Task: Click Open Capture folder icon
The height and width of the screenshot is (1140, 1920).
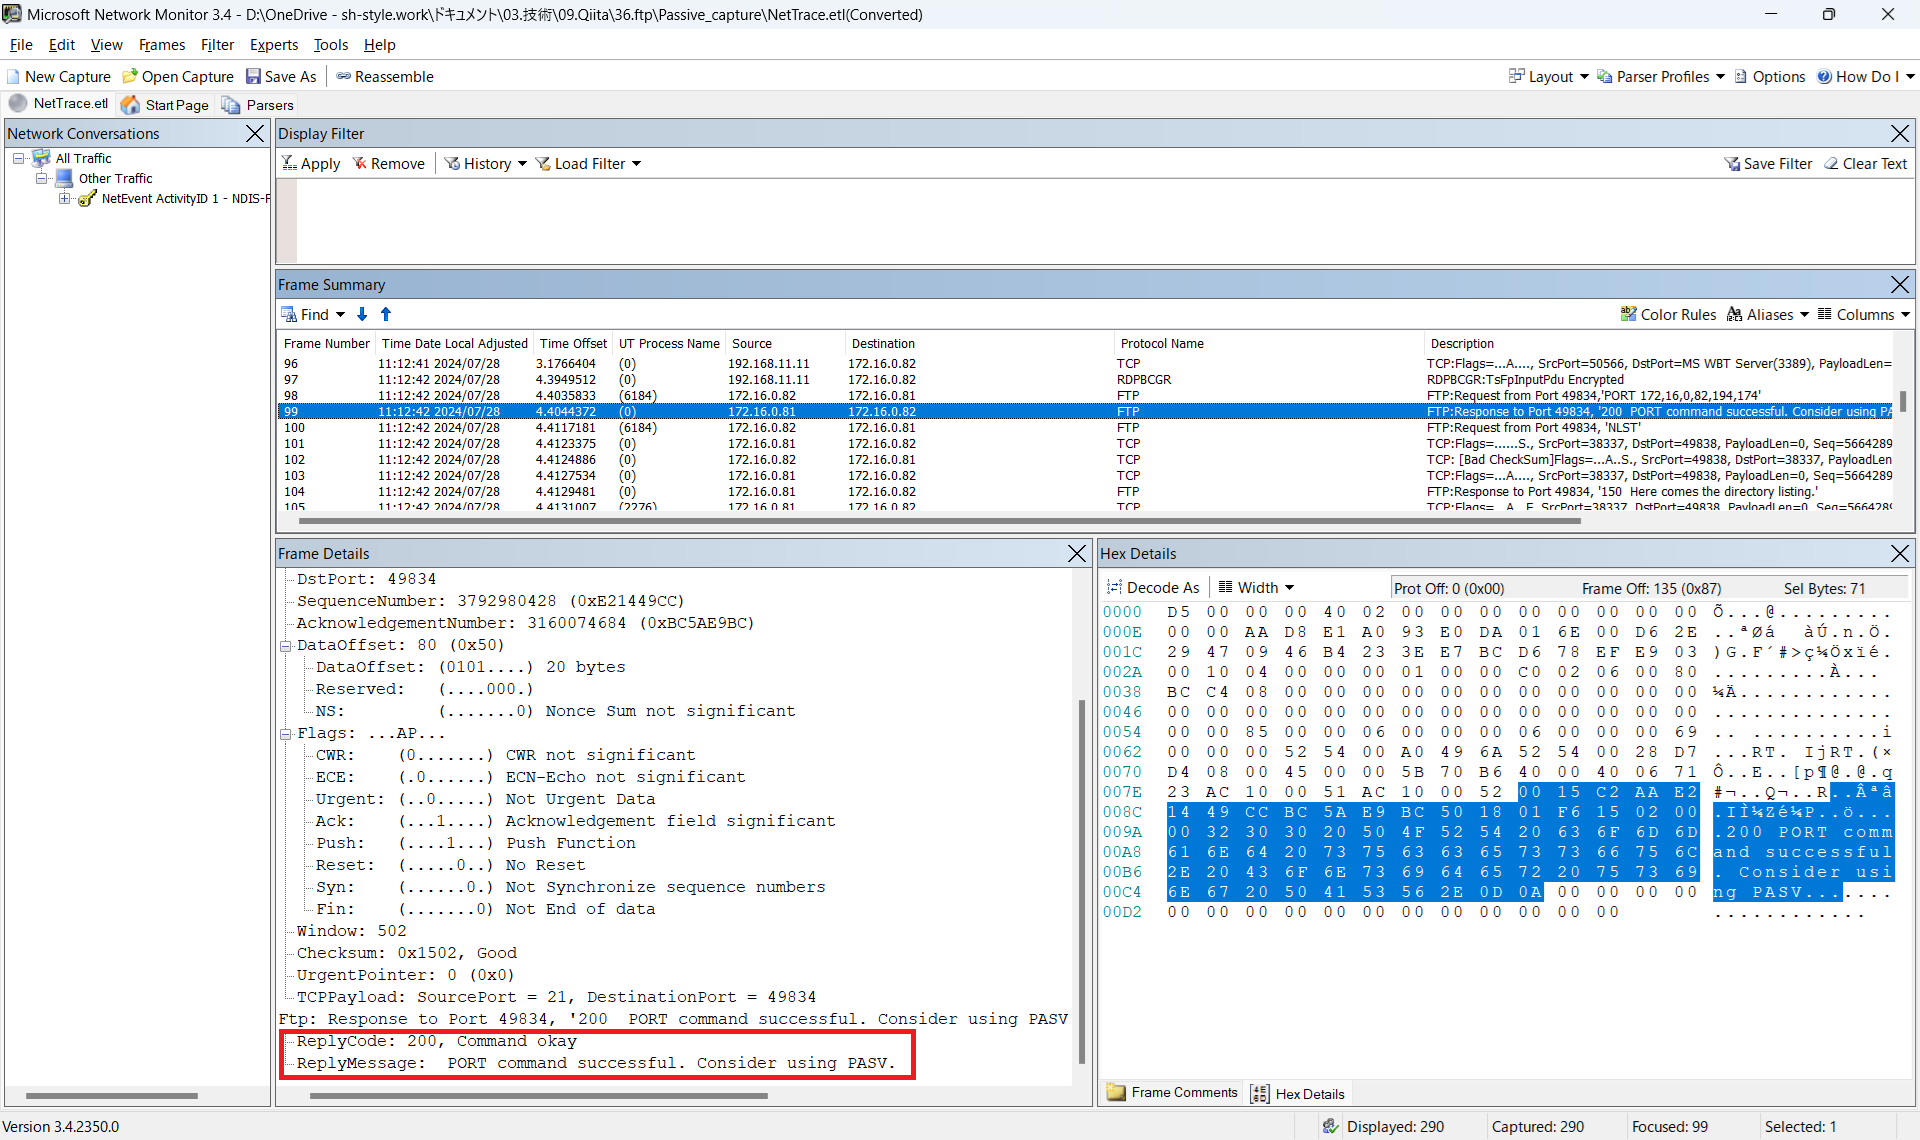Action: 130,77
